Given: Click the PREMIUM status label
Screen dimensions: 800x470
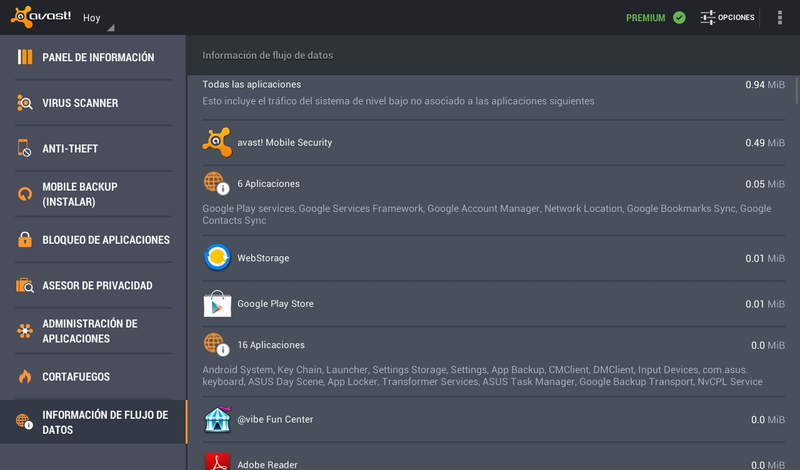Looking at the screenshot, I should click(x=645, y=18).
